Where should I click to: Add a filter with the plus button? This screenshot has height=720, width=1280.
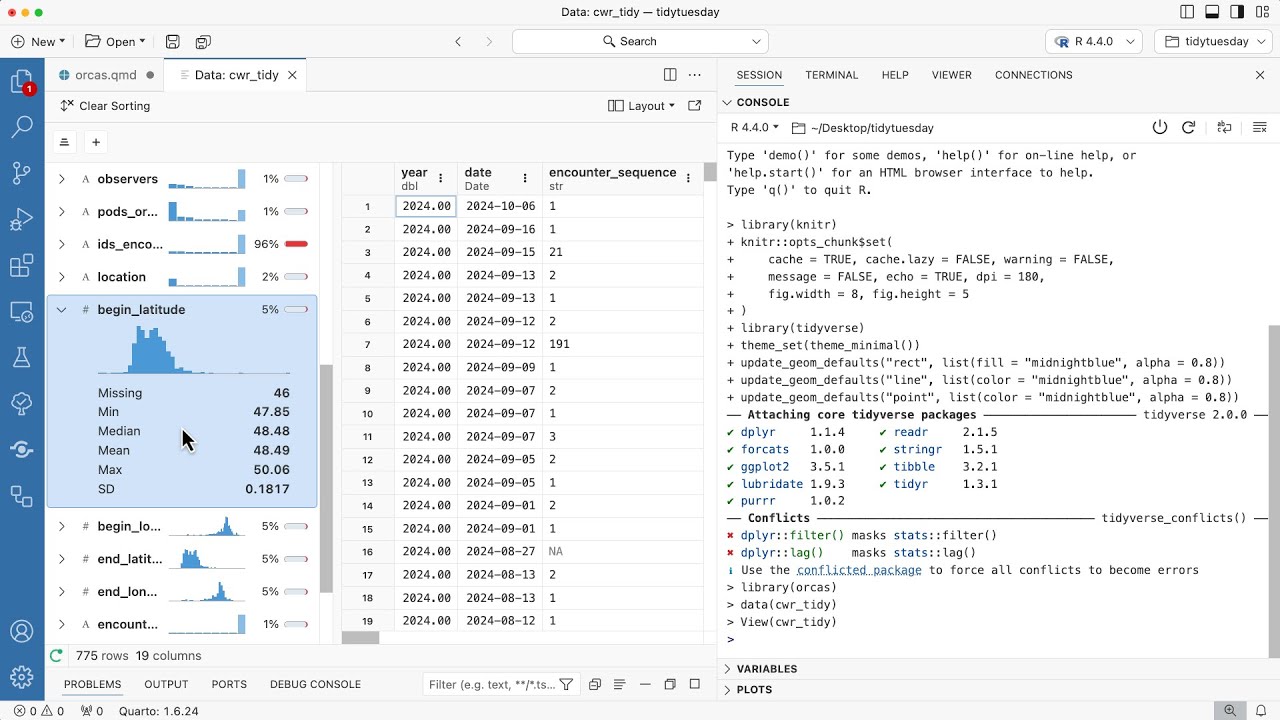click(96, 142)
